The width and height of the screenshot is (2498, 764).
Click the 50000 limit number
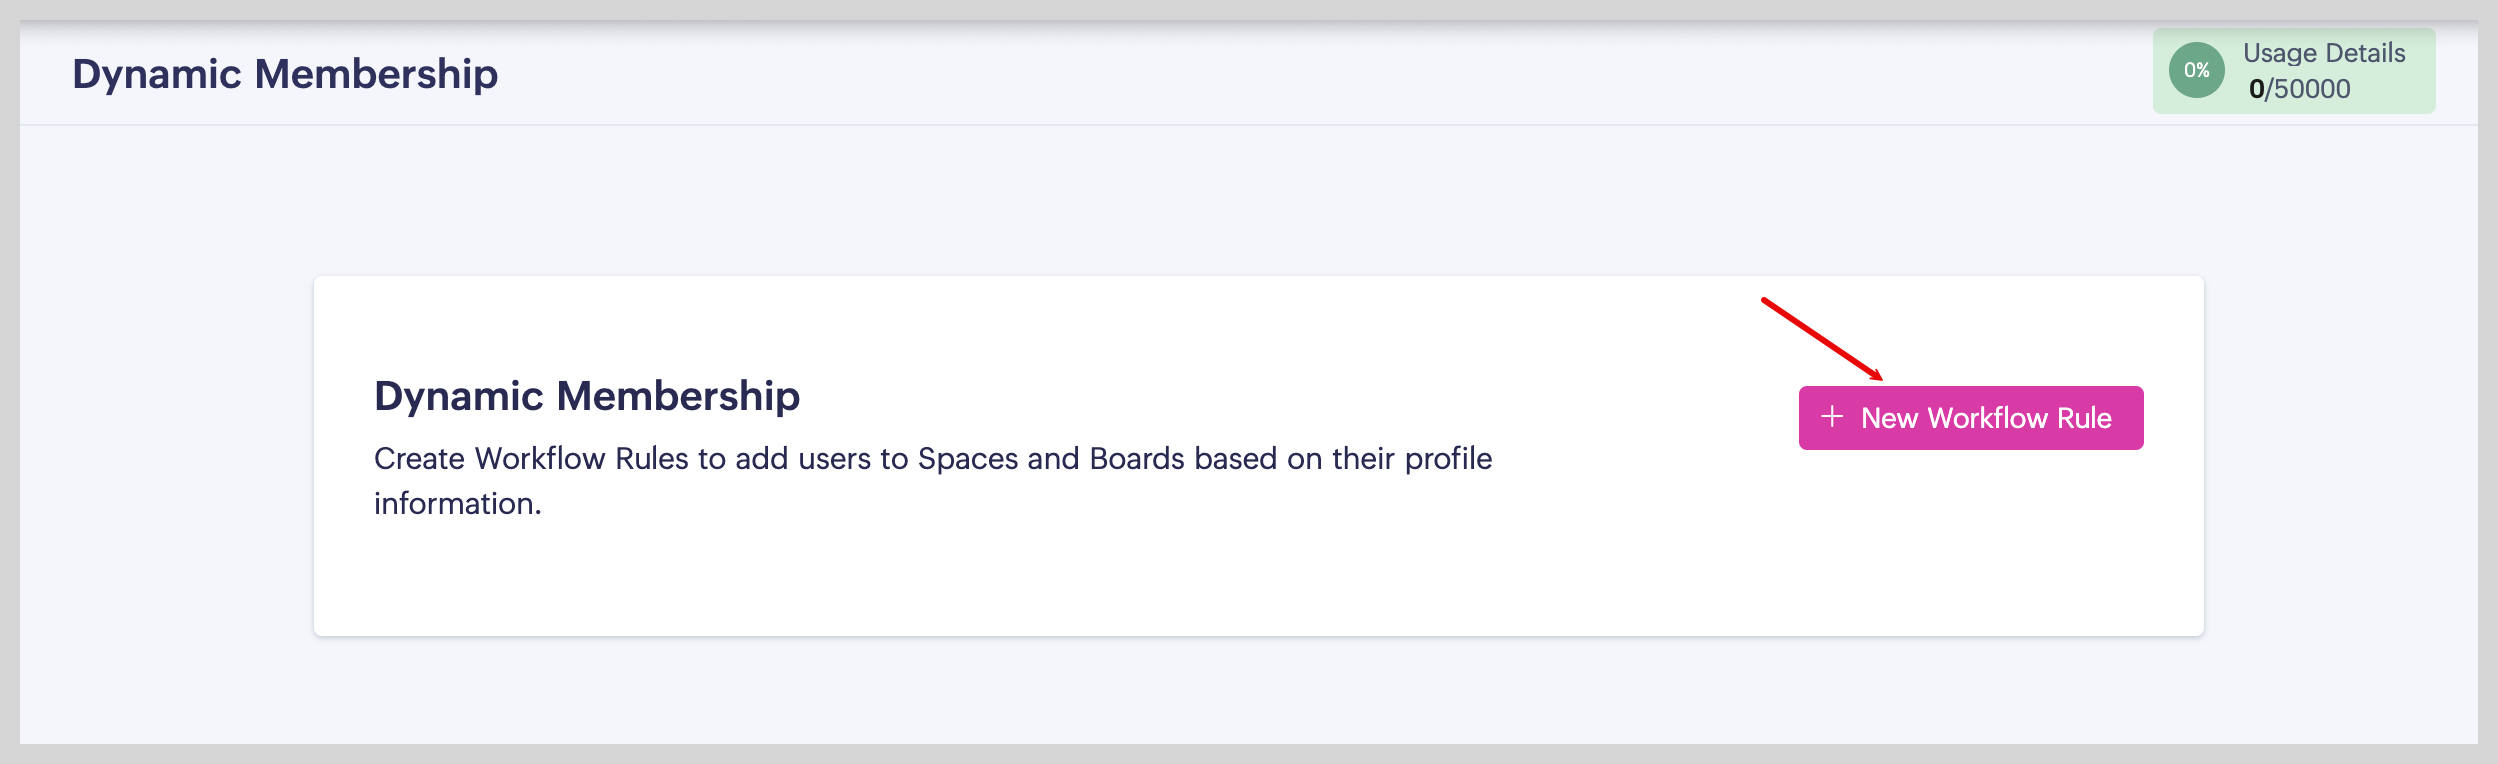tap(2312, 89)
